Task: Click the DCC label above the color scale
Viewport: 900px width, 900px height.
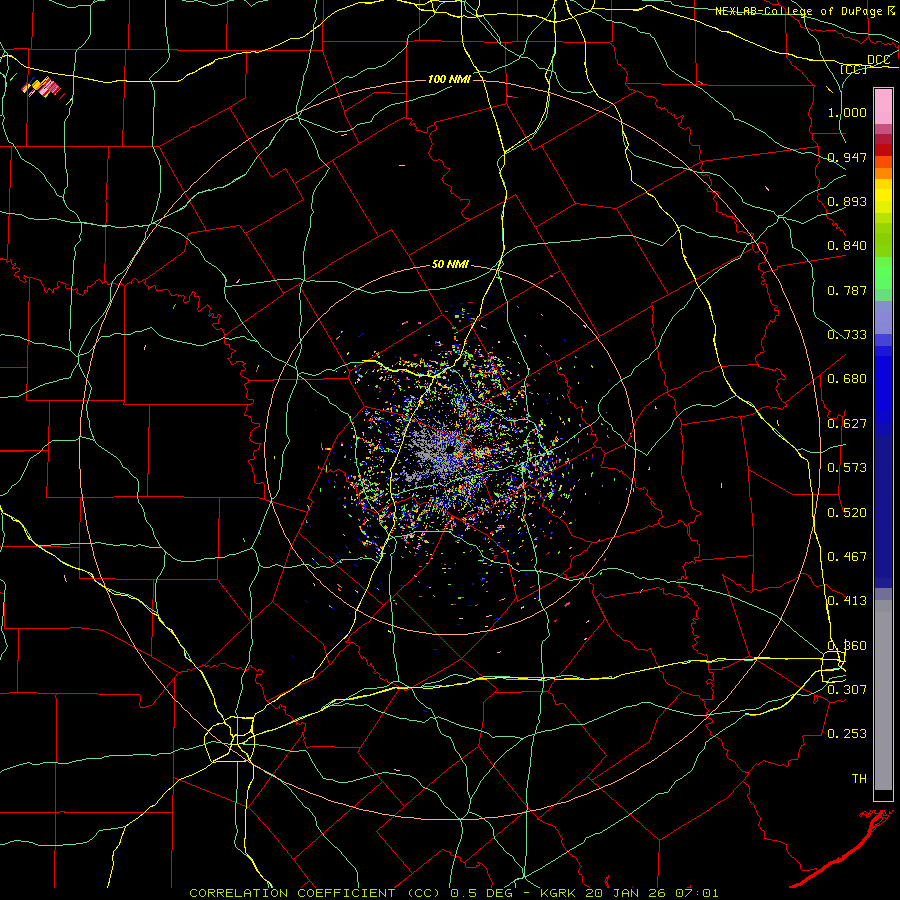Action: pos(878,59)
